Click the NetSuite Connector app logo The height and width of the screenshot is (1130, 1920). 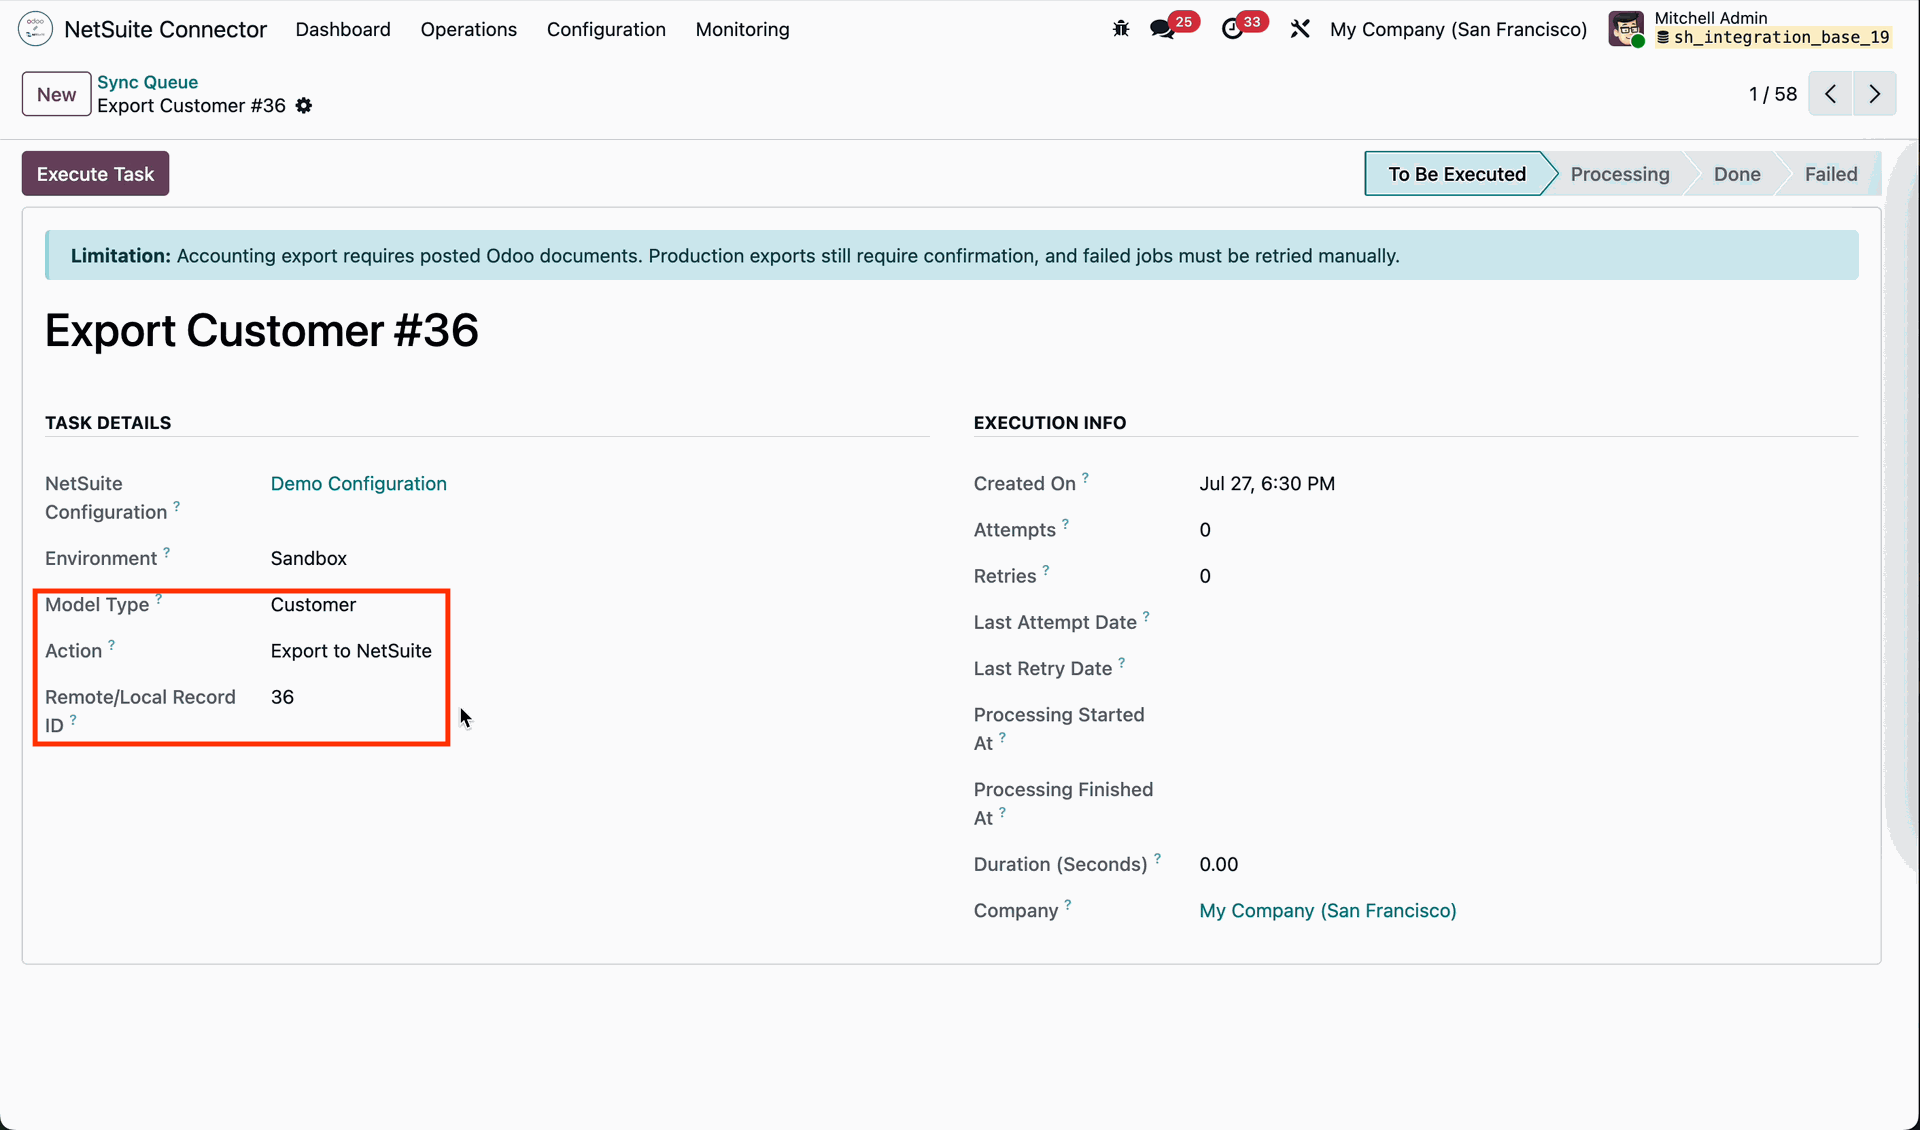tap(35, 29)
